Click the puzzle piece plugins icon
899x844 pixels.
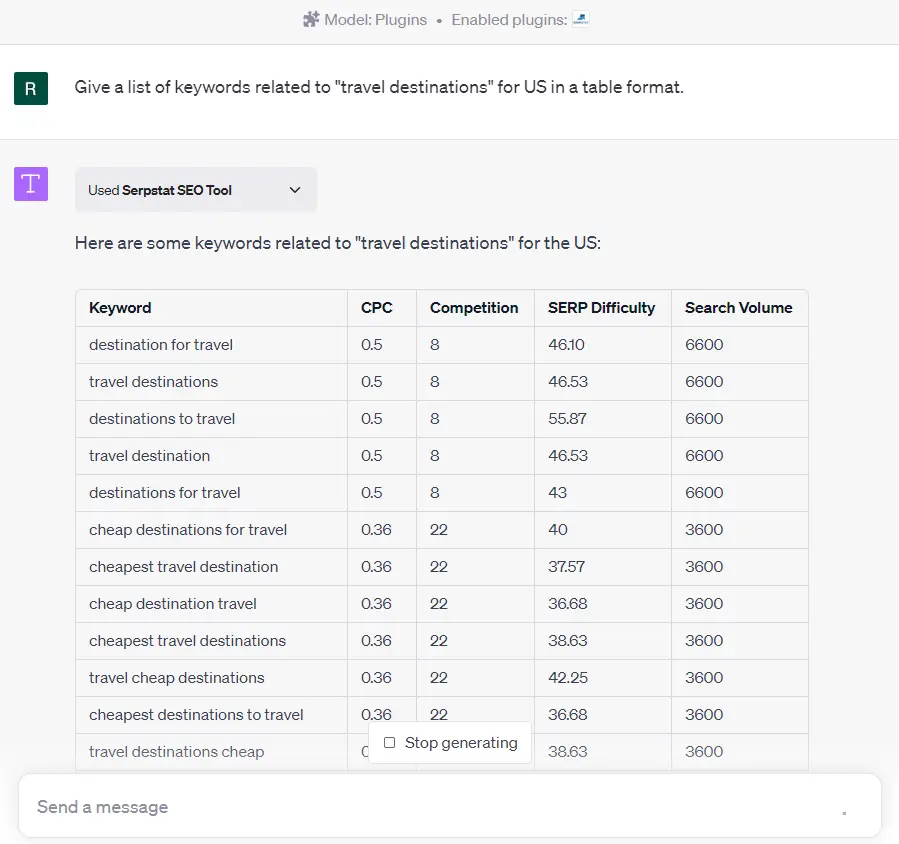pos(311,19)
